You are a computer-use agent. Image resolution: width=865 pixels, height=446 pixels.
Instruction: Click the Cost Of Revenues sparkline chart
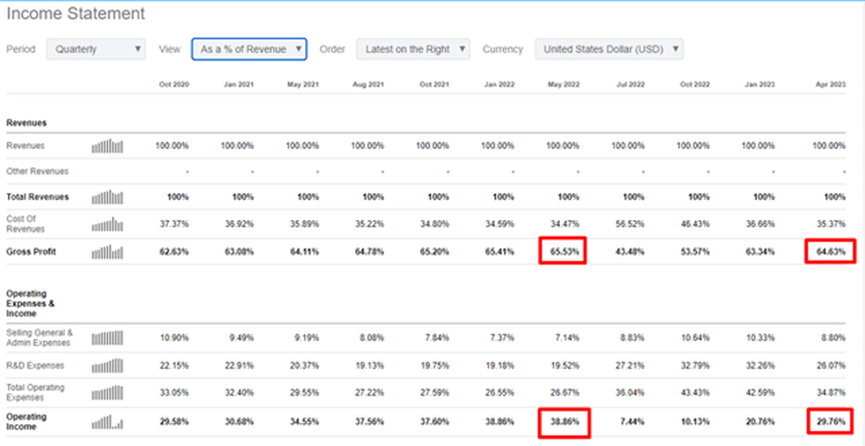[x=108, y=224]
